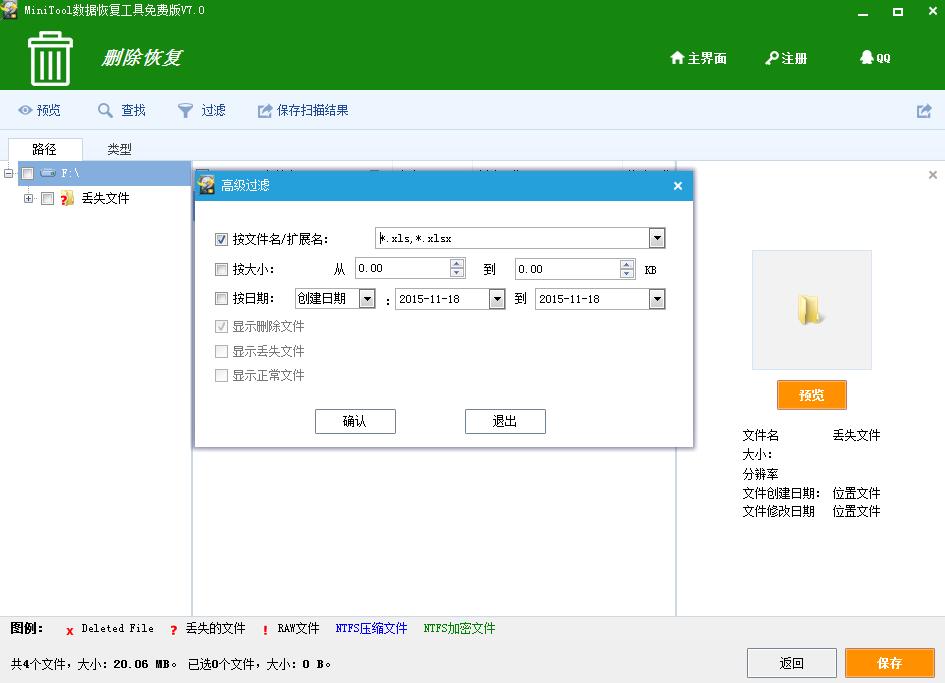Switch to the 路径 tab
The height and width of the screenshot is (683, 945).
(45, 149)
